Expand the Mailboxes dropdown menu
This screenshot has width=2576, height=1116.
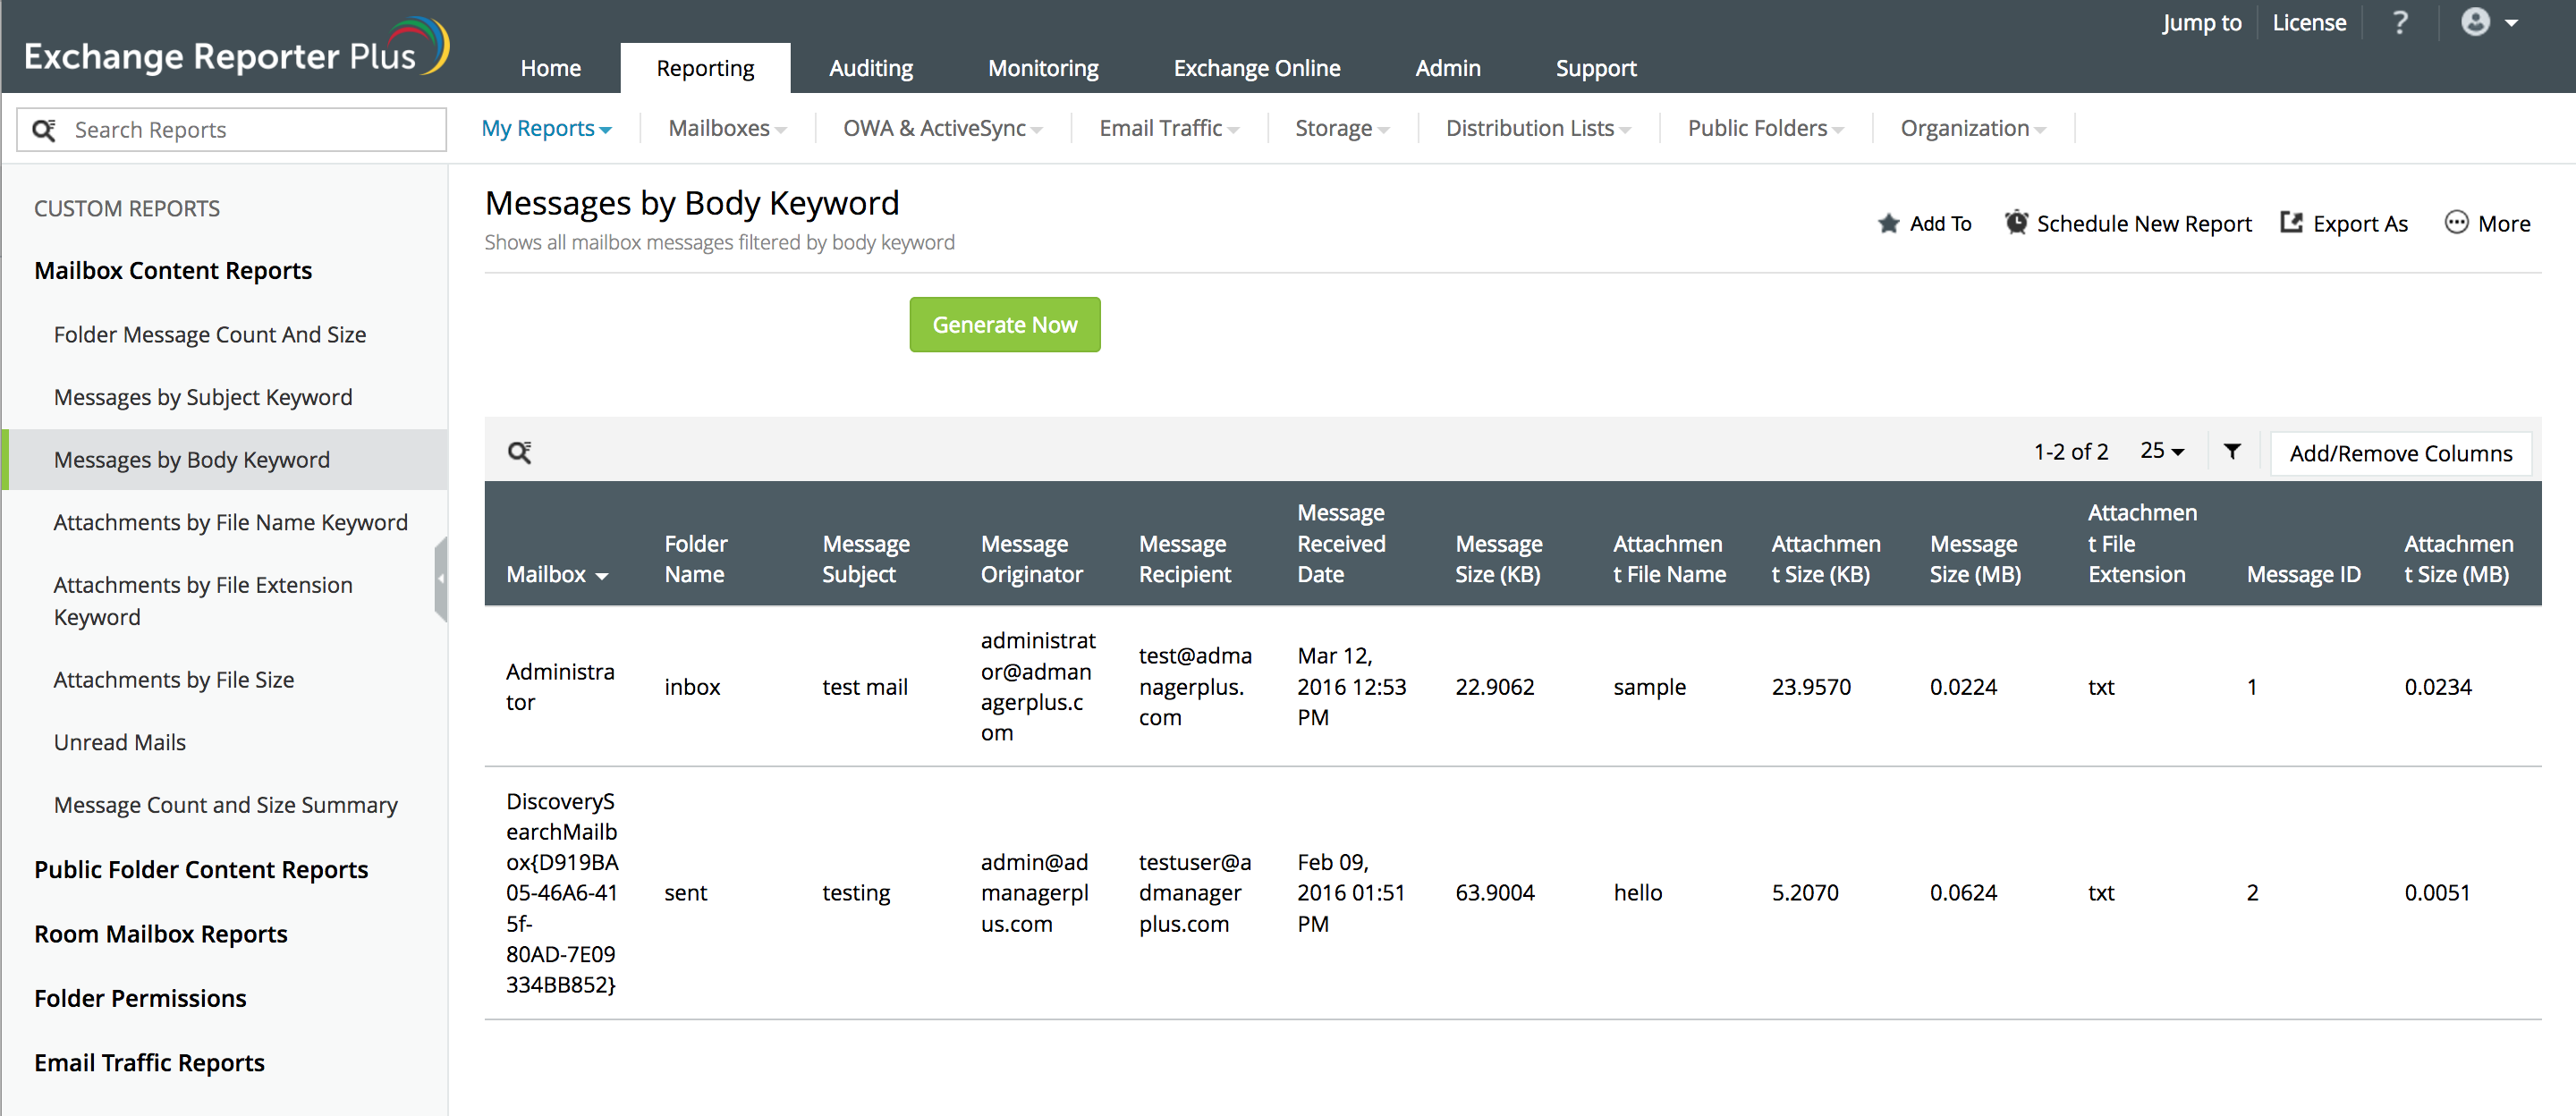click(726, 128)
